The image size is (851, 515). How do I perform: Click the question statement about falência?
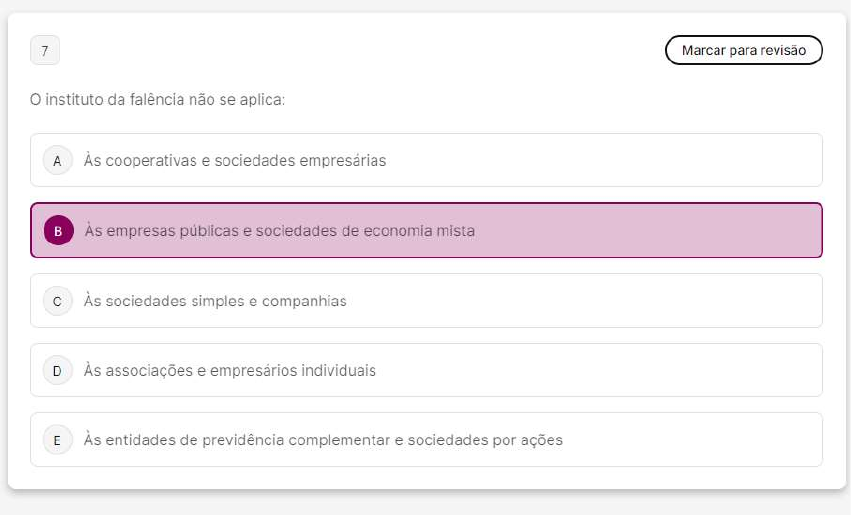(158, 100)
